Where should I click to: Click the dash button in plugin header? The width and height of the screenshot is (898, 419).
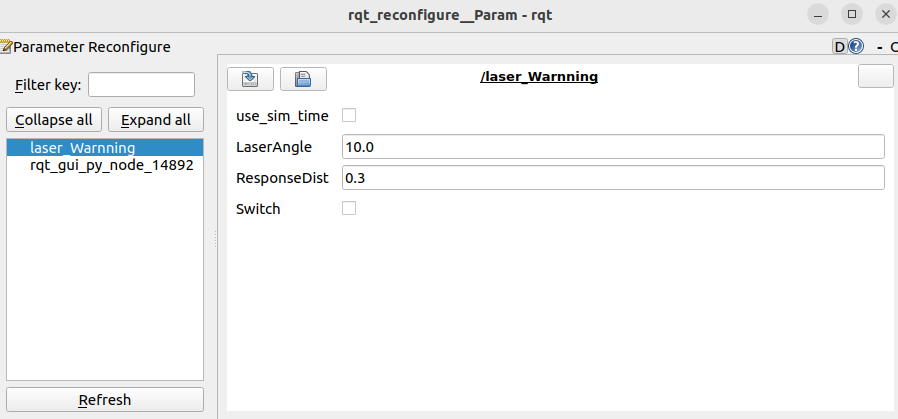tap(880, 48)
